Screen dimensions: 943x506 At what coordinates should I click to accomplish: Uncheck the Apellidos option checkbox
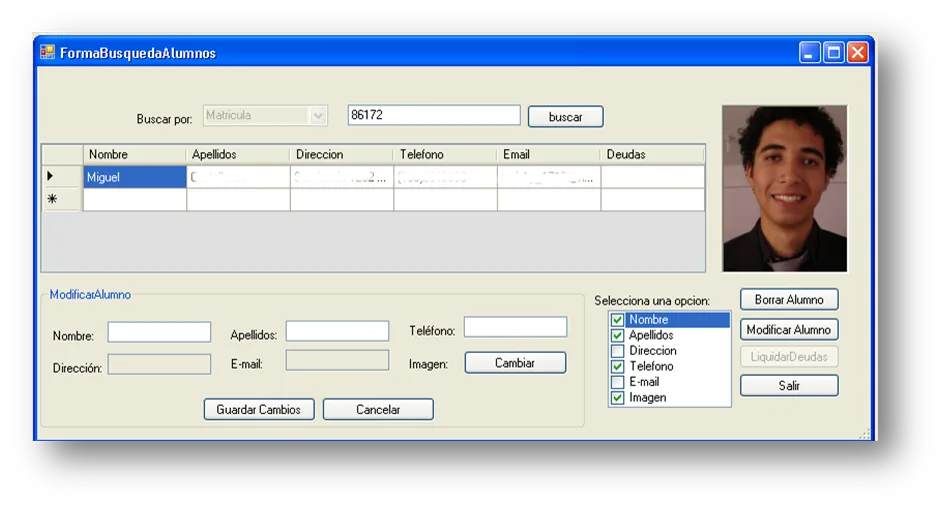tap(617, 335)
